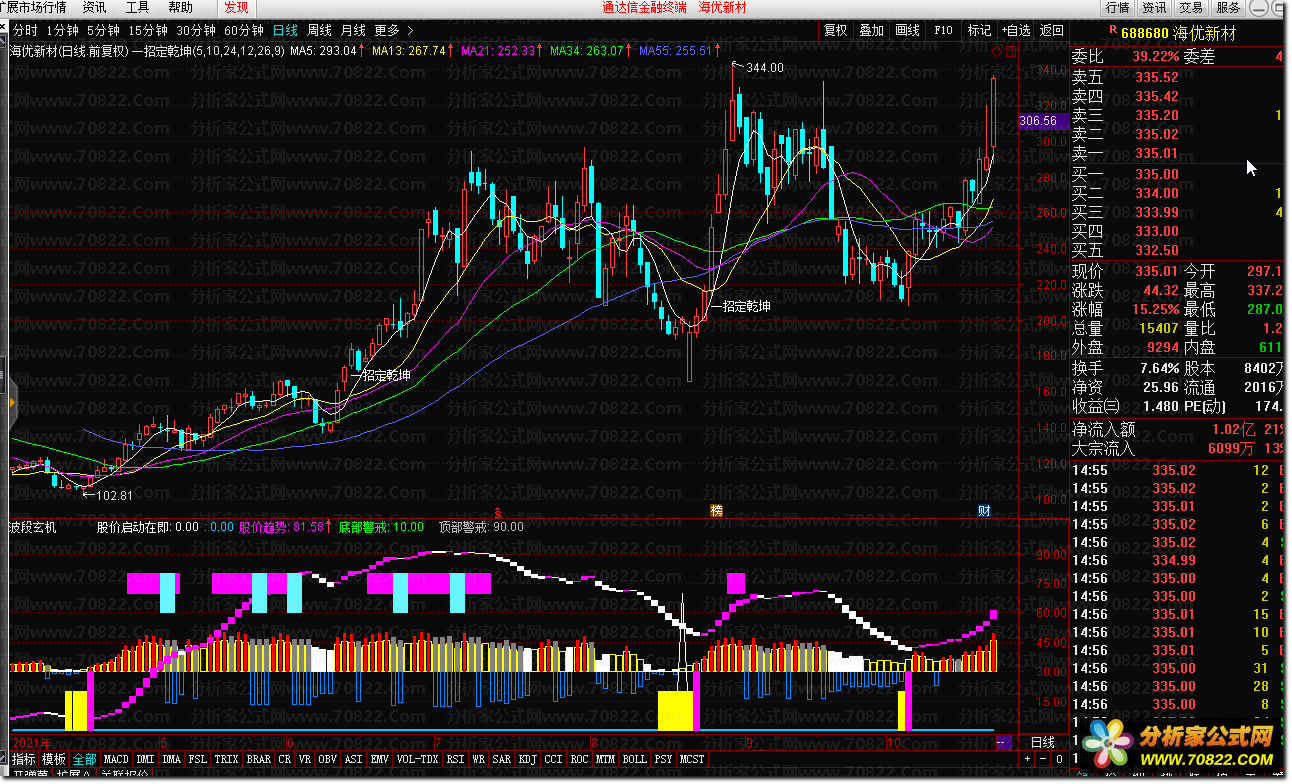Screen dimensions: 1292x784
Task: Open F10 company information
Action: 943,30
